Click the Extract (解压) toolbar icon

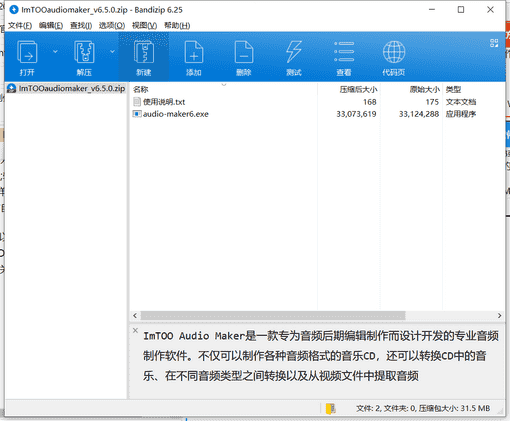tap(84, 52)
